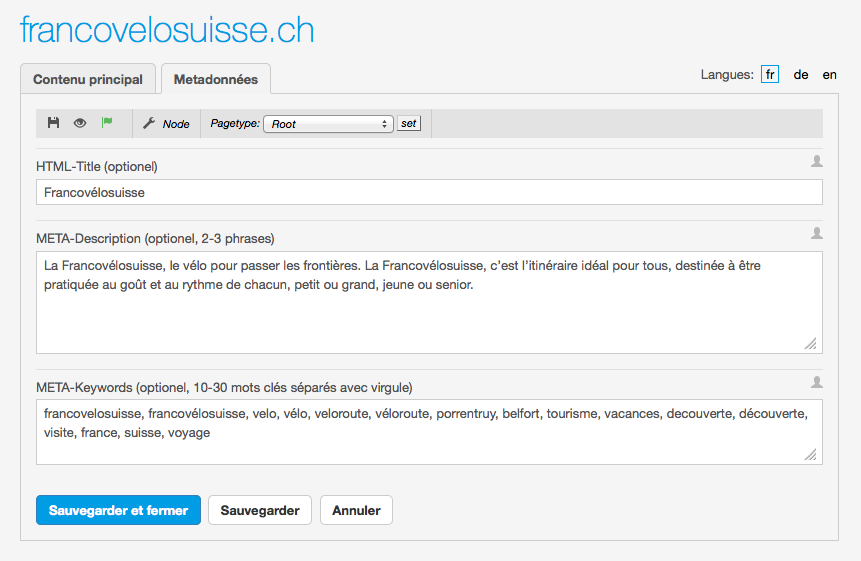Screen dimensions: 861x561
Task: Switch to the Contenu principal tab
Action: click(x=88, y=79)
